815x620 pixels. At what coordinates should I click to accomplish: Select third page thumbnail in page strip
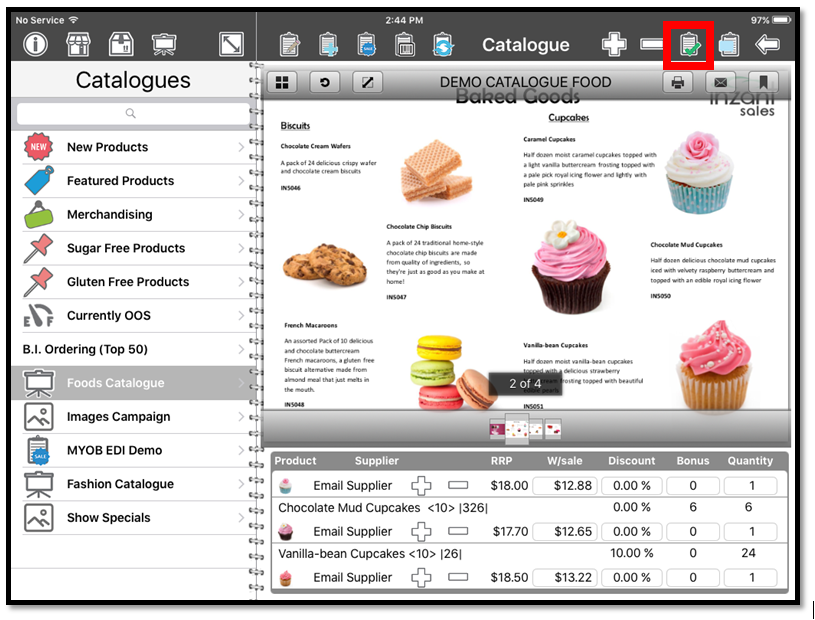tap(536, 429)
